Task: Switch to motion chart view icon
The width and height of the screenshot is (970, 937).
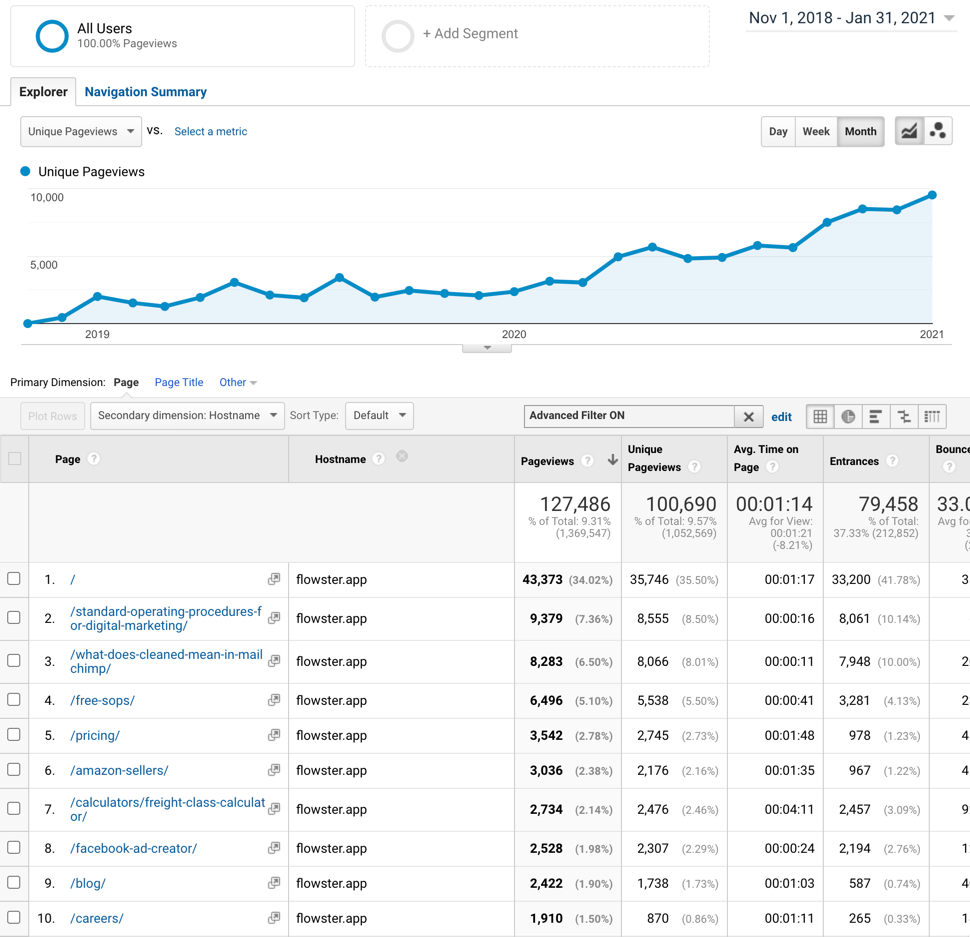Action: coord(938,131)
